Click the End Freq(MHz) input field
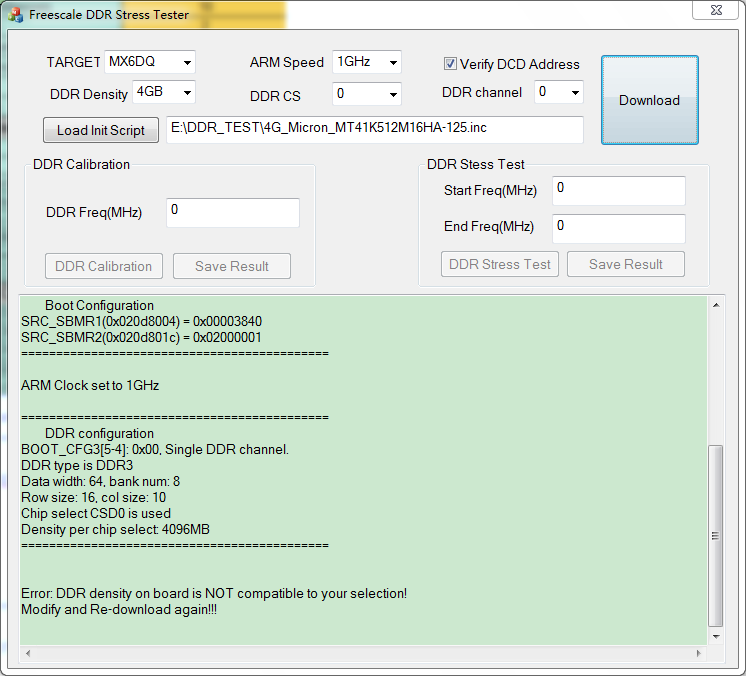746x676 pixels. [x=618, y=228]
